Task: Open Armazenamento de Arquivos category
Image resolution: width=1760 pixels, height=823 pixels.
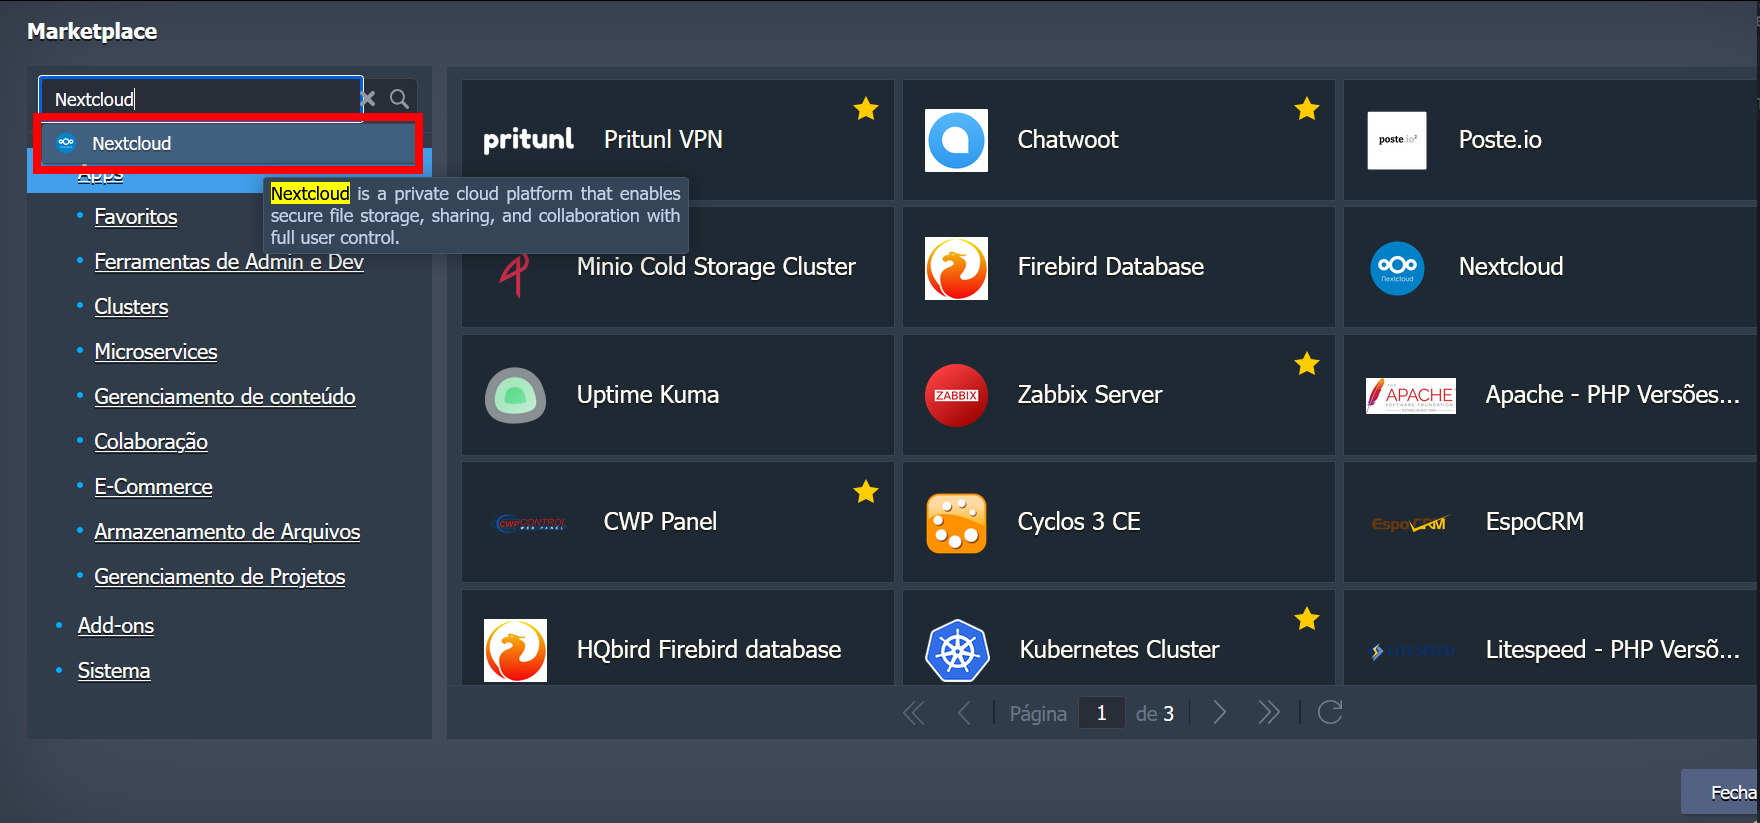Action: (x=227, y=531)
